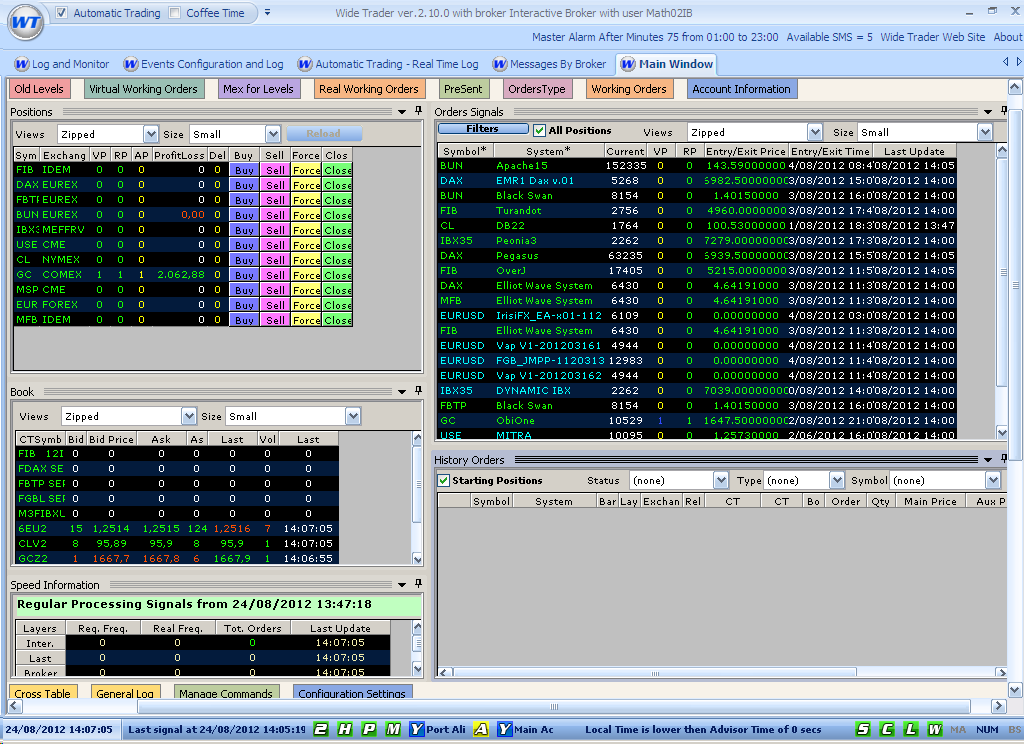This screenshot has height=744, width=1024.
Task: Click Buy in the FIB IDEM row
Action: [244, 170]
